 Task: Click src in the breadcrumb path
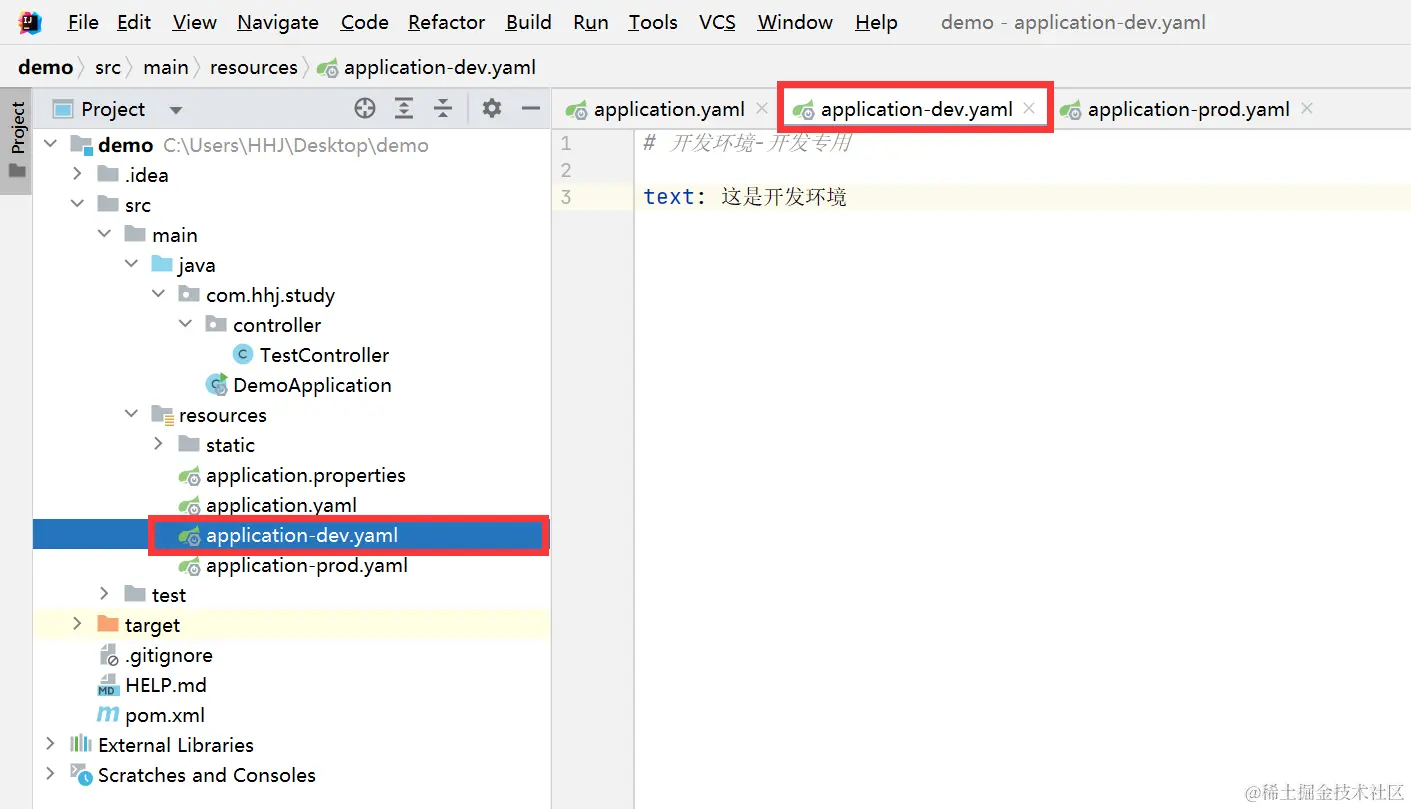click(x=108, y=67)
